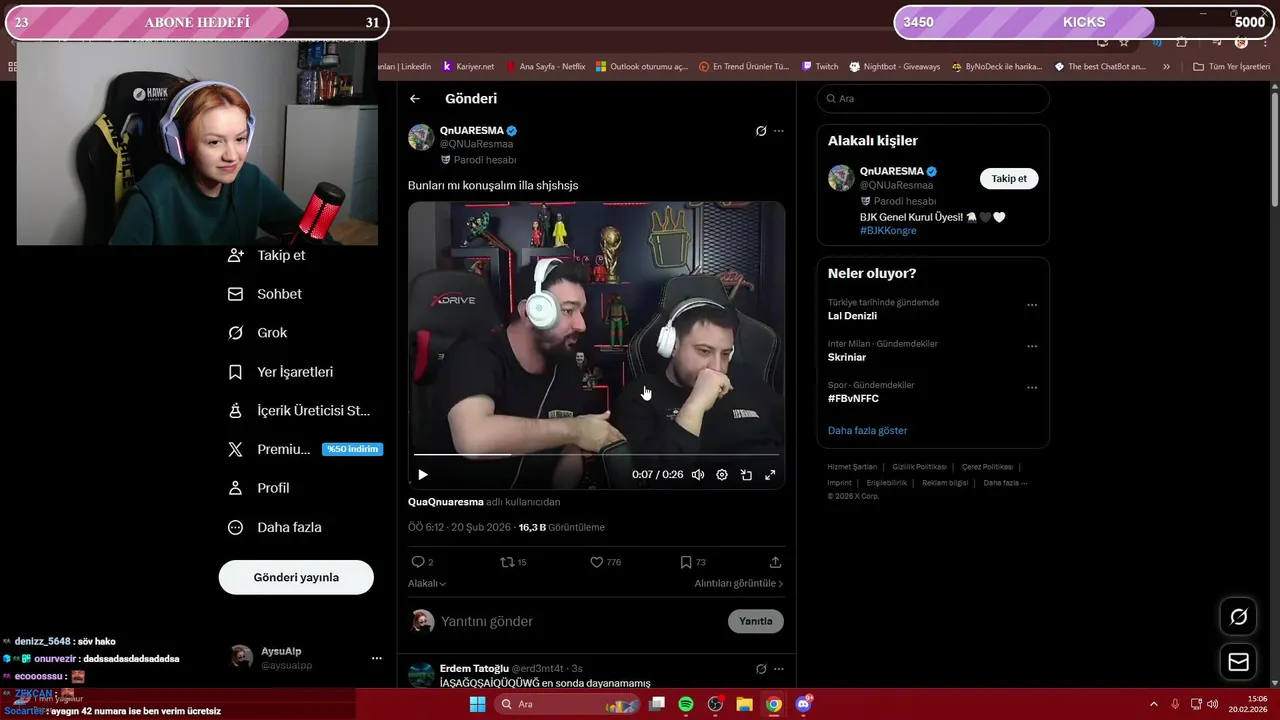Go back using the arrow beside Gönderi
This screenshot has width=1280, height=720.
click(x=415, y=99)
